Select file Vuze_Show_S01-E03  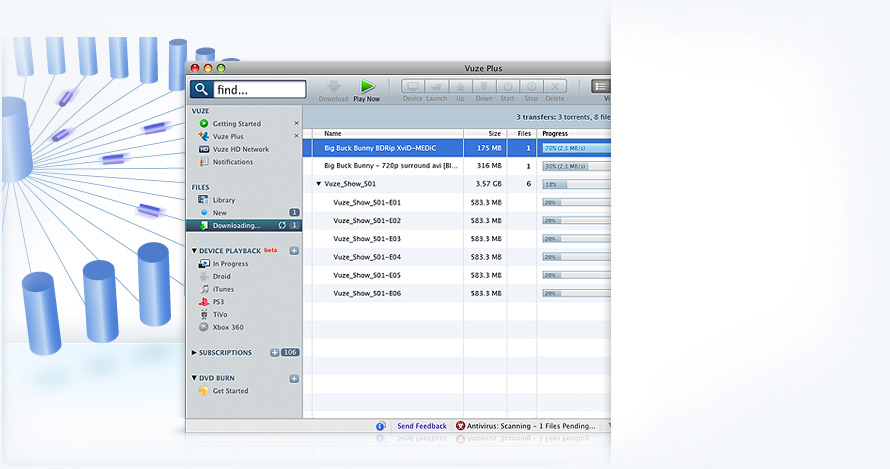coord(367,238)
